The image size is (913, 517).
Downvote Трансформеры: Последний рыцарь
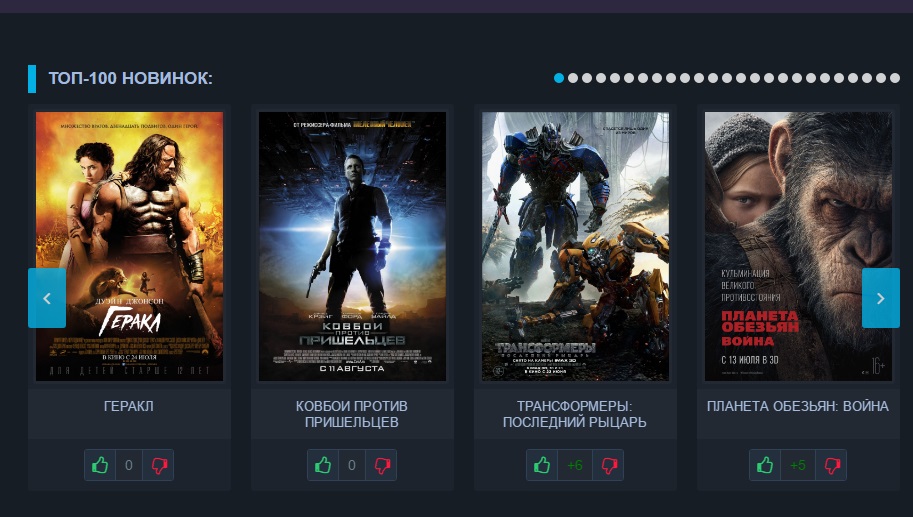pos(607,465)
